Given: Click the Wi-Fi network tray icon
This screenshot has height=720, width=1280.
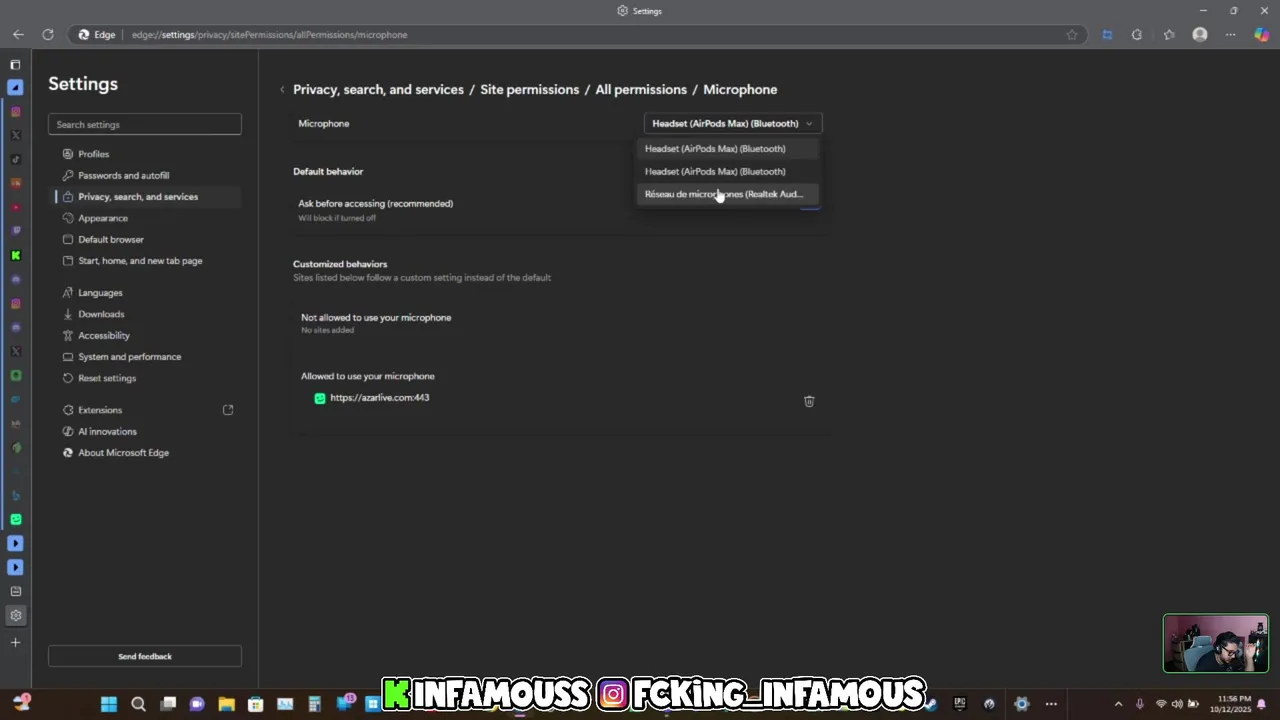Looking at the screenshot, I should tap(1161, 704).
